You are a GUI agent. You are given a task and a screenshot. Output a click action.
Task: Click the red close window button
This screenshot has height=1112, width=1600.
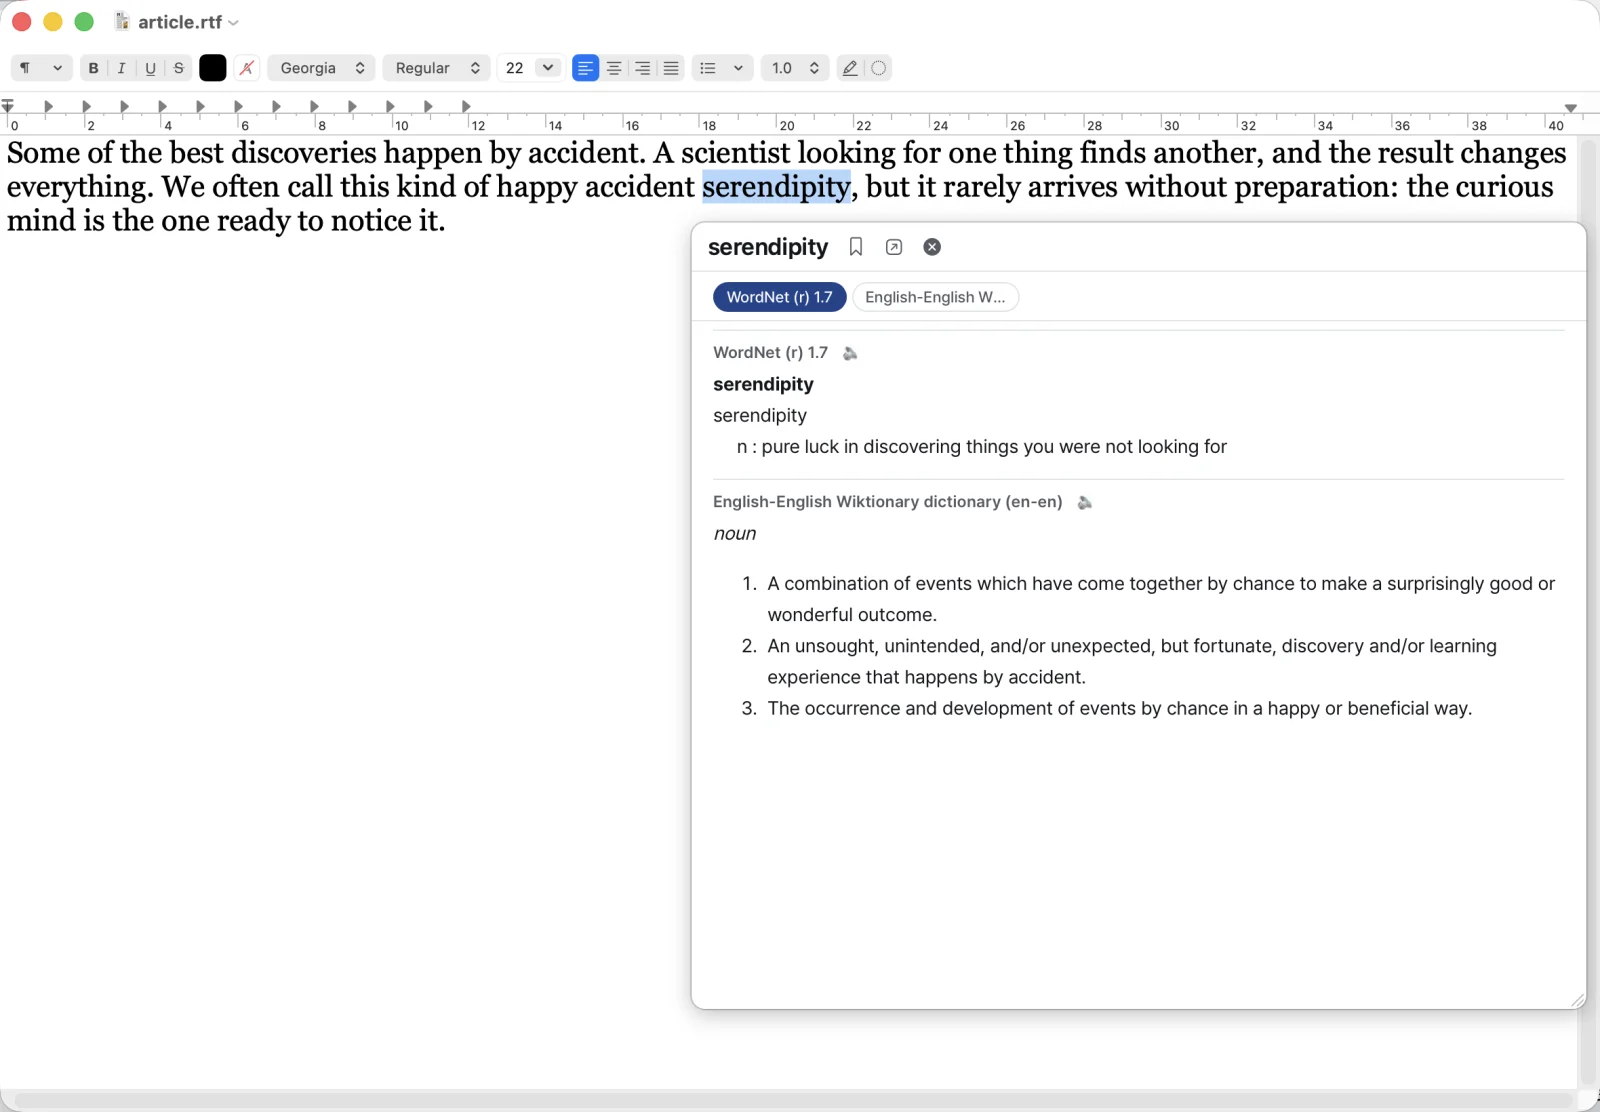(22, 22)
